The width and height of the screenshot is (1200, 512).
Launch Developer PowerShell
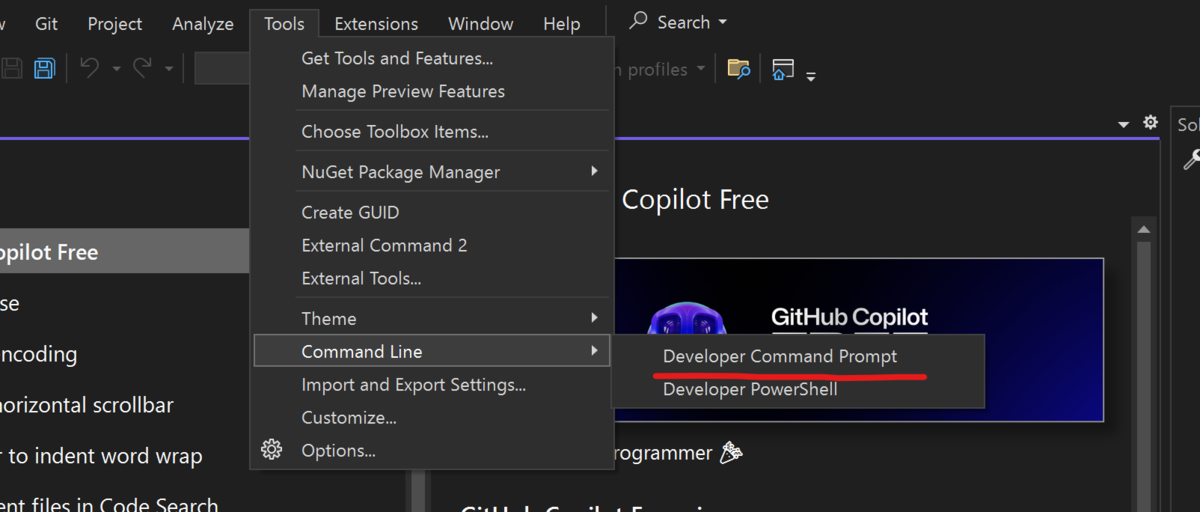pos(798,389)
